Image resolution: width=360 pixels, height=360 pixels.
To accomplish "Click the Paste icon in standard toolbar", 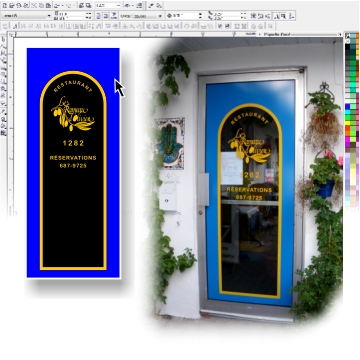I will tap(48, 6).
